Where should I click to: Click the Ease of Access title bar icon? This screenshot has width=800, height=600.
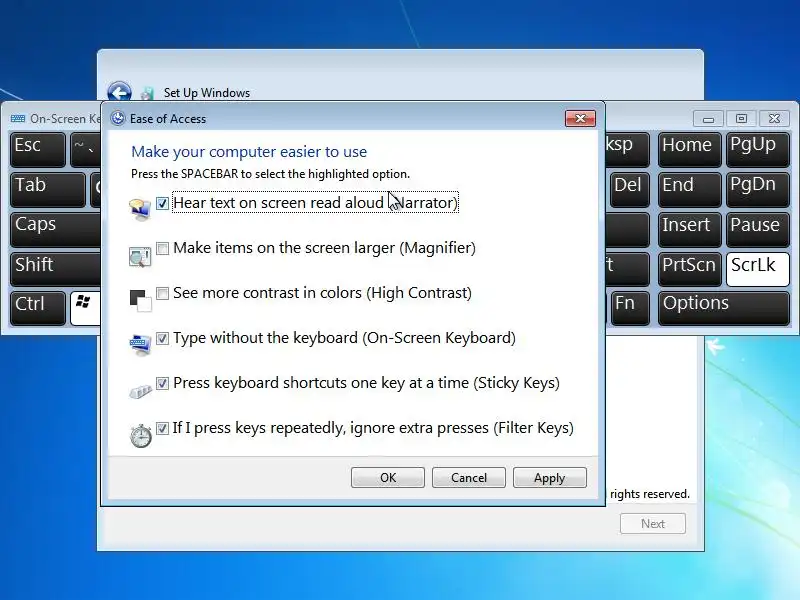click(118, 118)
